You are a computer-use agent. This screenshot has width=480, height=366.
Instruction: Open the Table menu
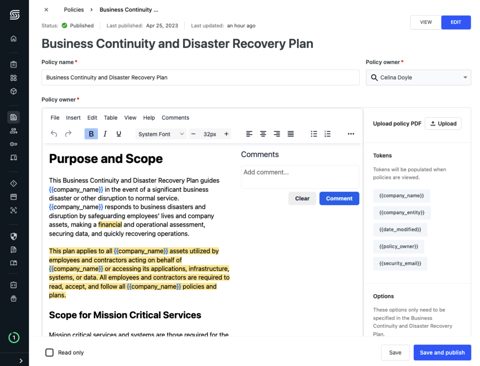110,118
